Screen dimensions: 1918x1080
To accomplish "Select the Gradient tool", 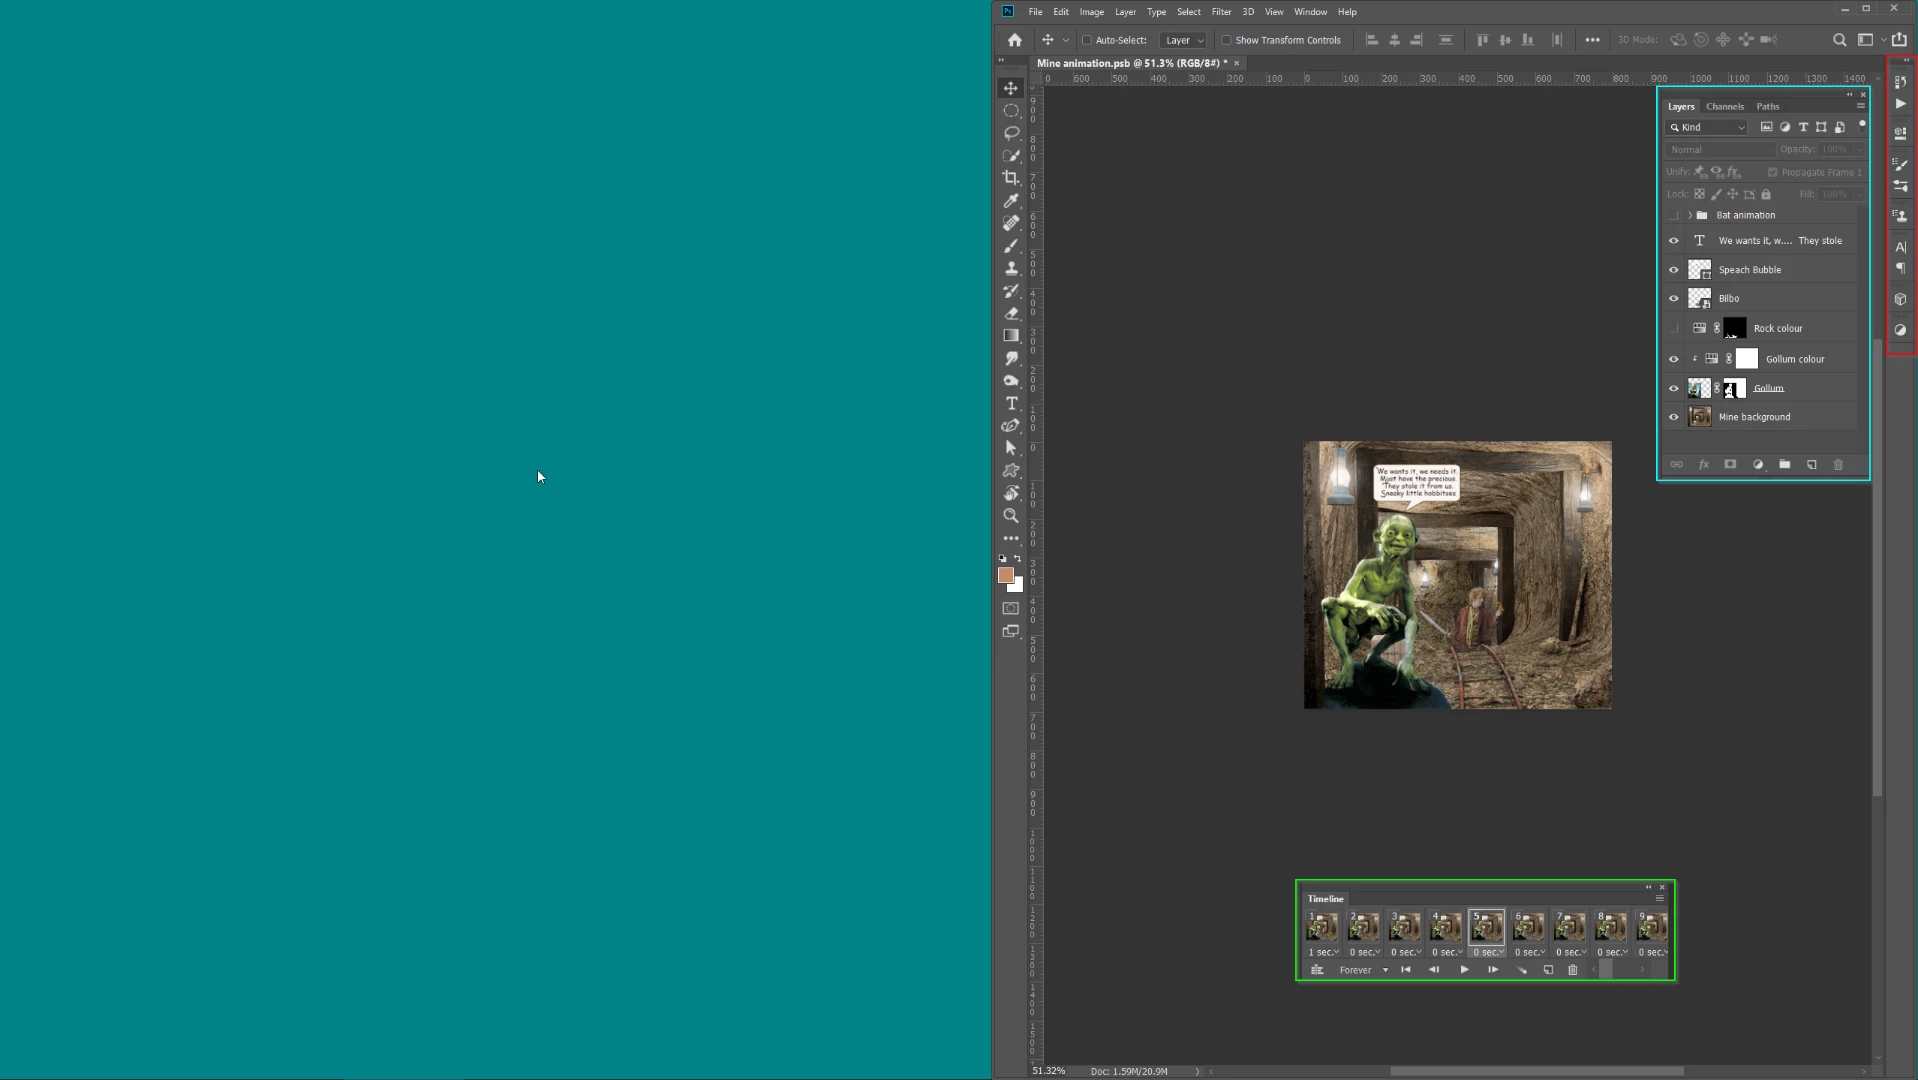I will (1011, 336).
